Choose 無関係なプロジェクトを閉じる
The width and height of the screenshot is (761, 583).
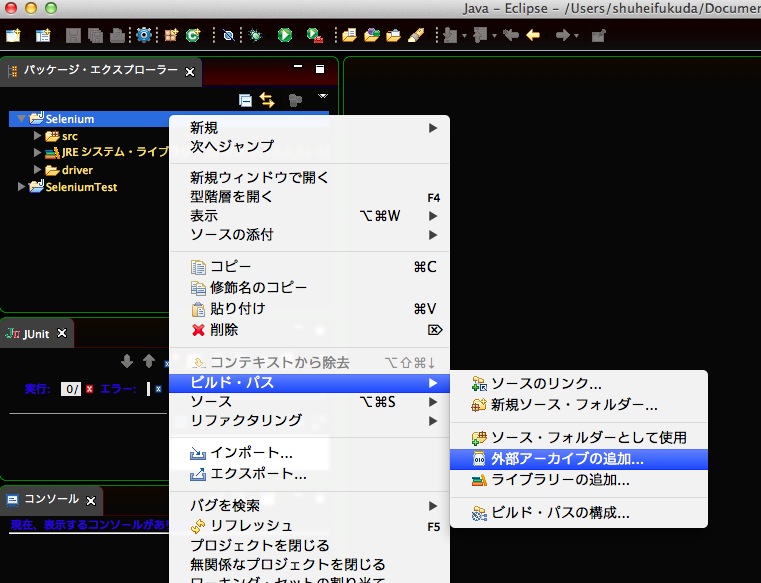pyautogui.click(x=309, y=564)
